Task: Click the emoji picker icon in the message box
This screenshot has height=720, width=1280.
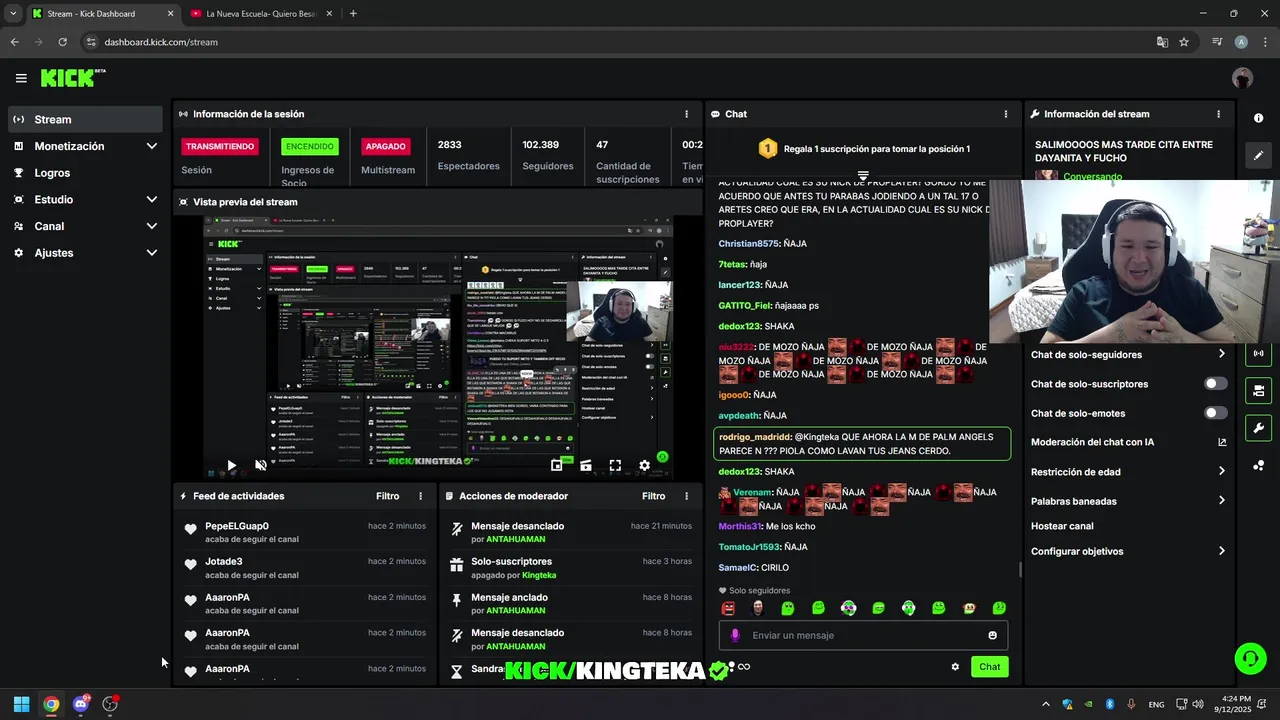Action: pos(992,635)
